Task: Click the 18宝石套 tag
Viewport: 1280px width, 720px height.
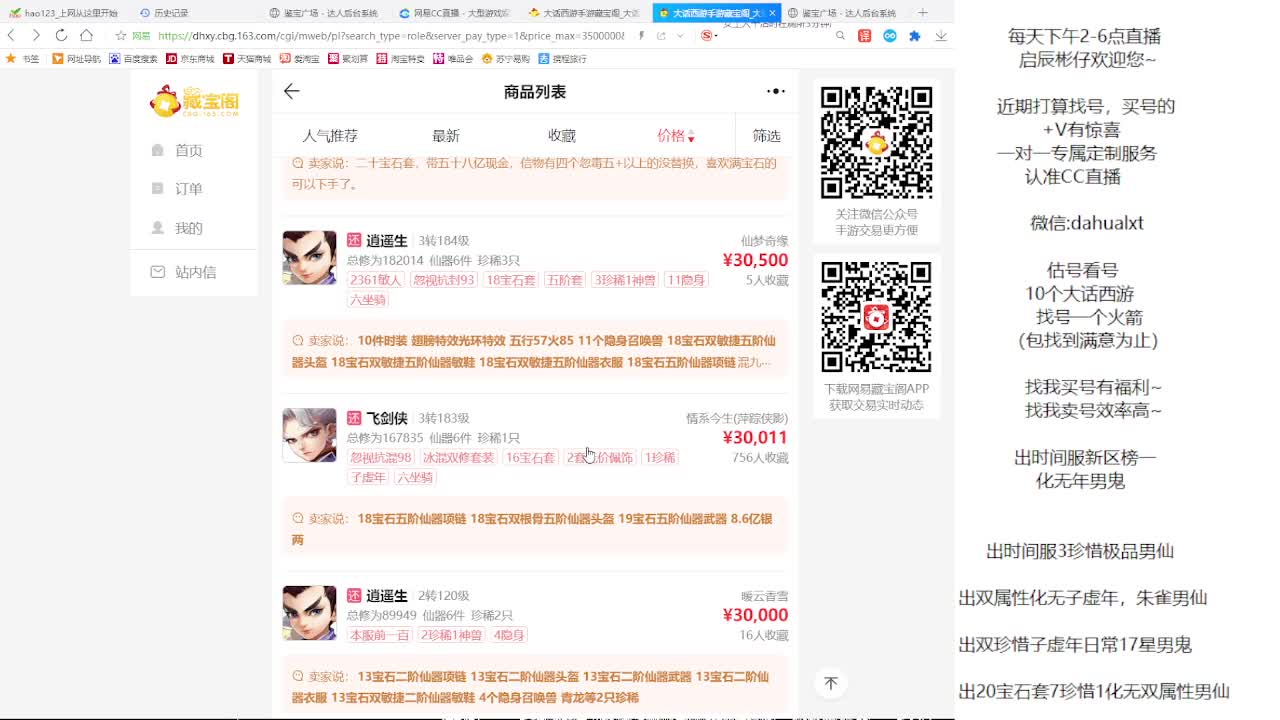Action: pos(511,280)
